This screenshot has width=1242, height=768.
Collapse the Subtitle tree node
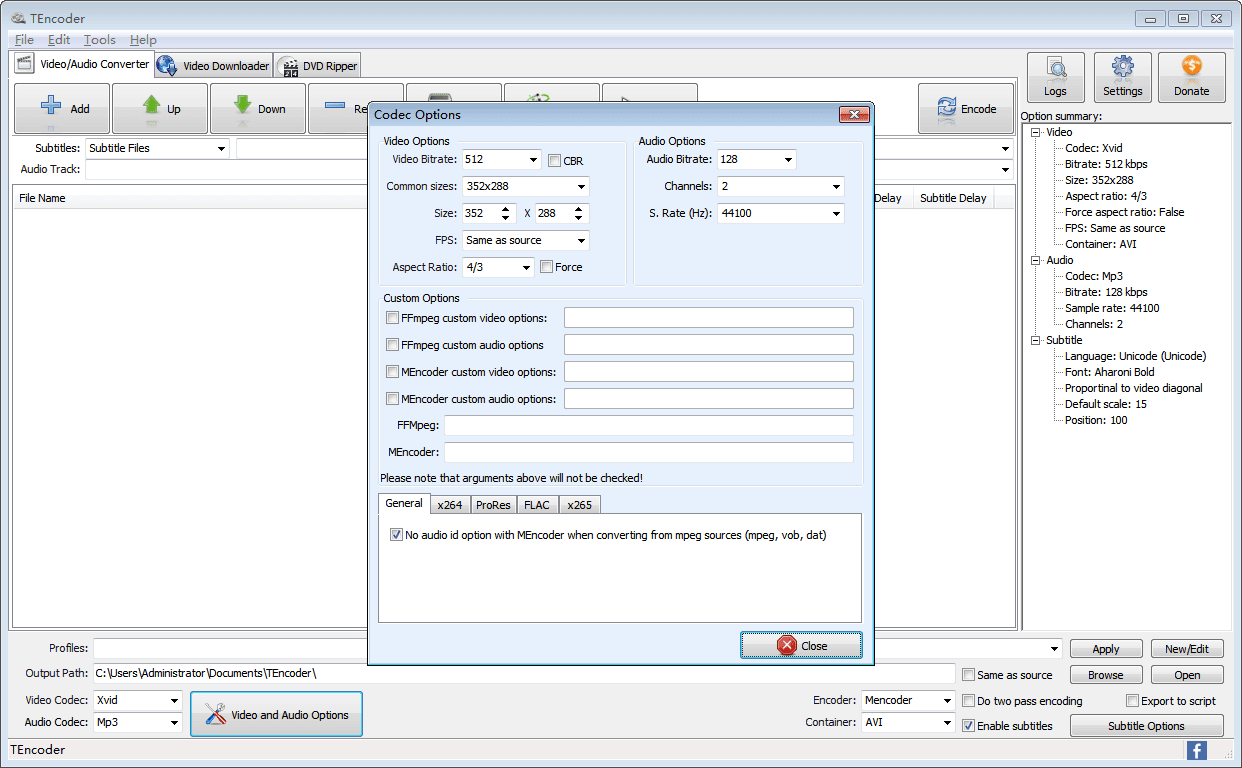tap(1036, 340)
